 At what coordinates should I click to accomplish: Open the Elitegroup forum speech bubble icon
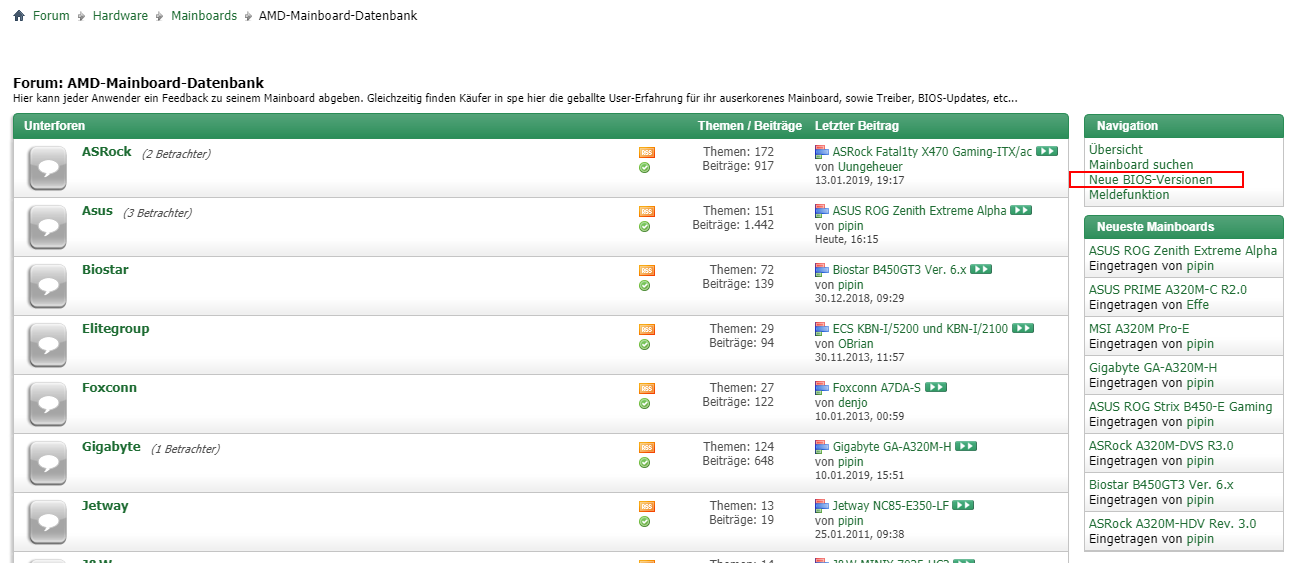47,345
